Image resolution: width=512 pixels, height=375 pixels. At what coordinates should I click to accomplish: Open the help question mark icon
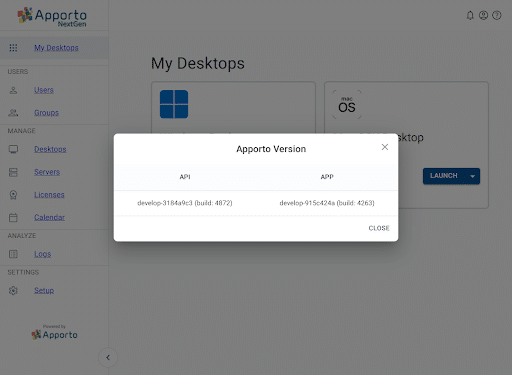[497, 15]
